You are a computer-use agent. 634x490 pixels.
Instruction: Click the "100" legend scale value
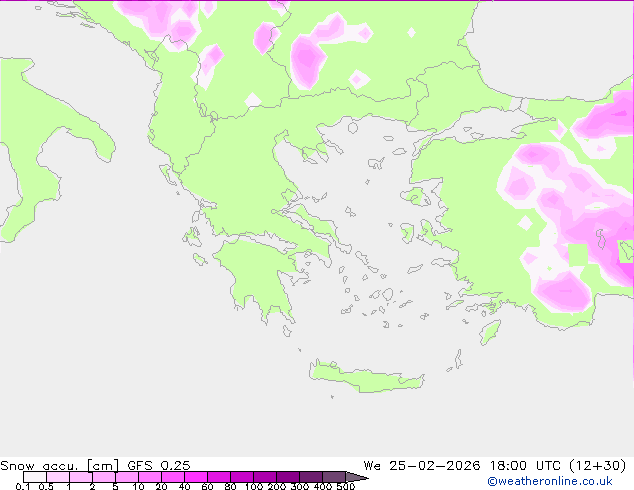(x=254, y=486)
